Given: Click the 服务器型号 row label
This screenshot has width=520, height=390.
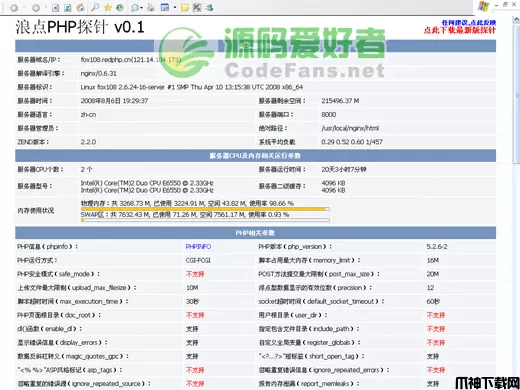Looking at the screenshot, I should click(x=35, y=186).
